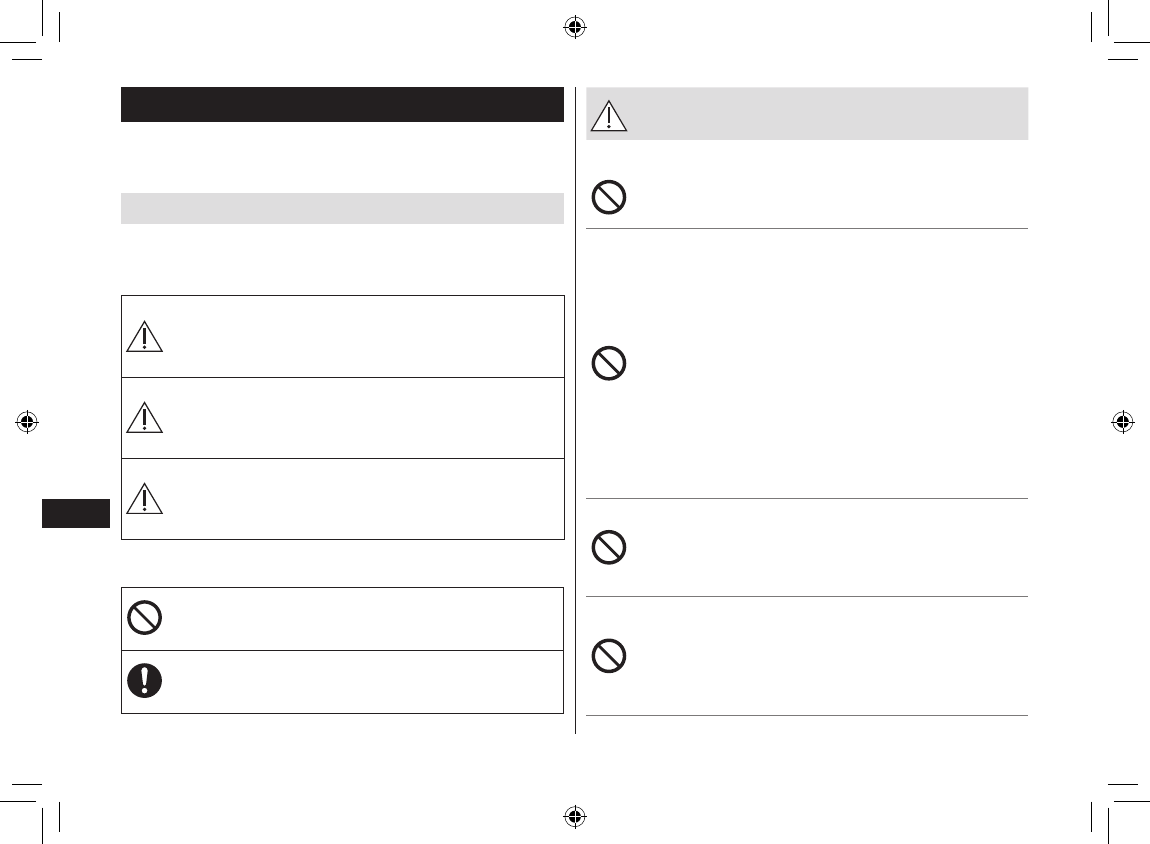
Task: Click the warning triangle in the middle table row
Action: coord(145,418)
